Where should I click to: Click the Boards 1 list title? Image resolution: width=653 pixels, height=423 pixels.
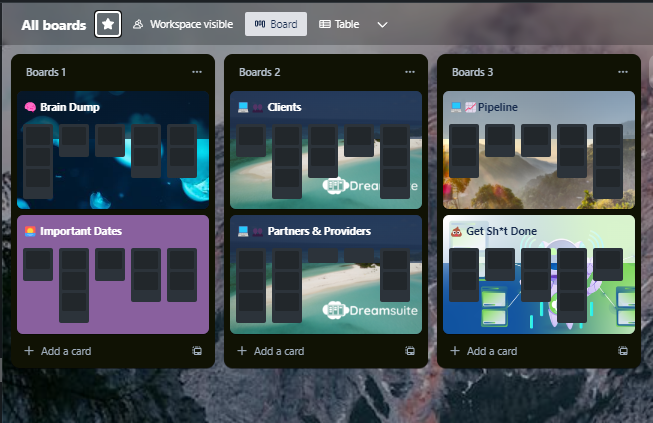[x=46, y=72]
